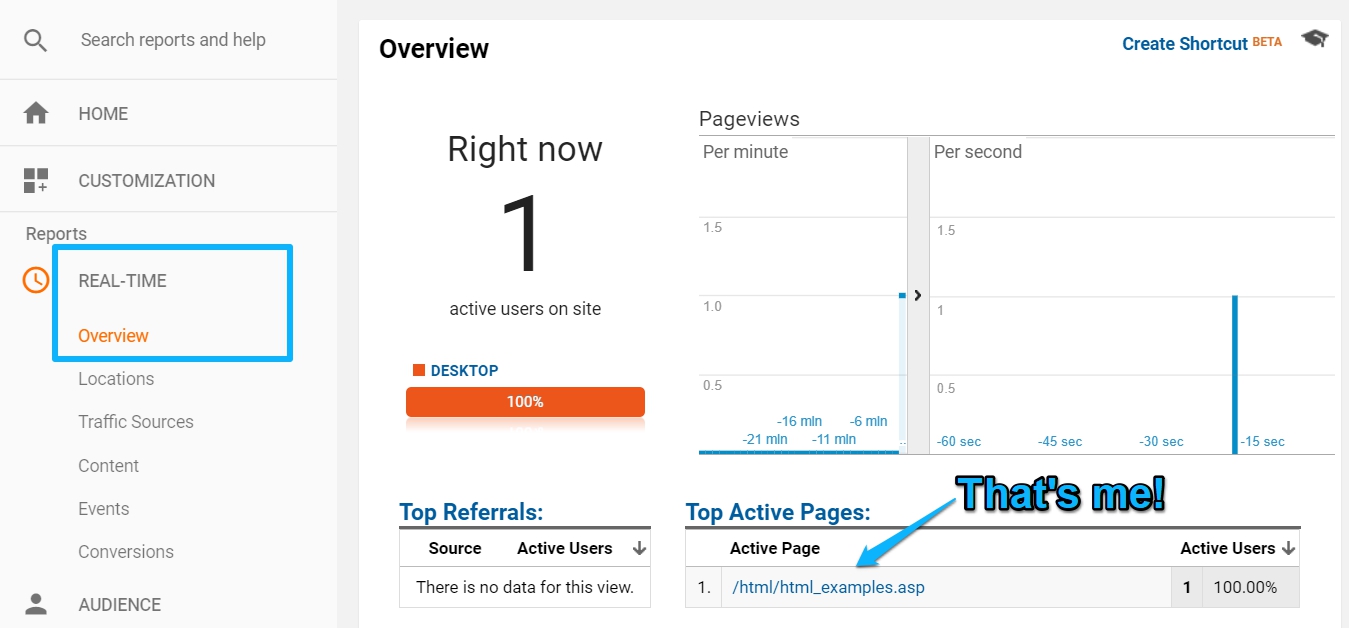This screenshot has width=1349, height=628.
Task: Sort Top Active Pages by Active Users arrow
Action: click(1288, 548)
